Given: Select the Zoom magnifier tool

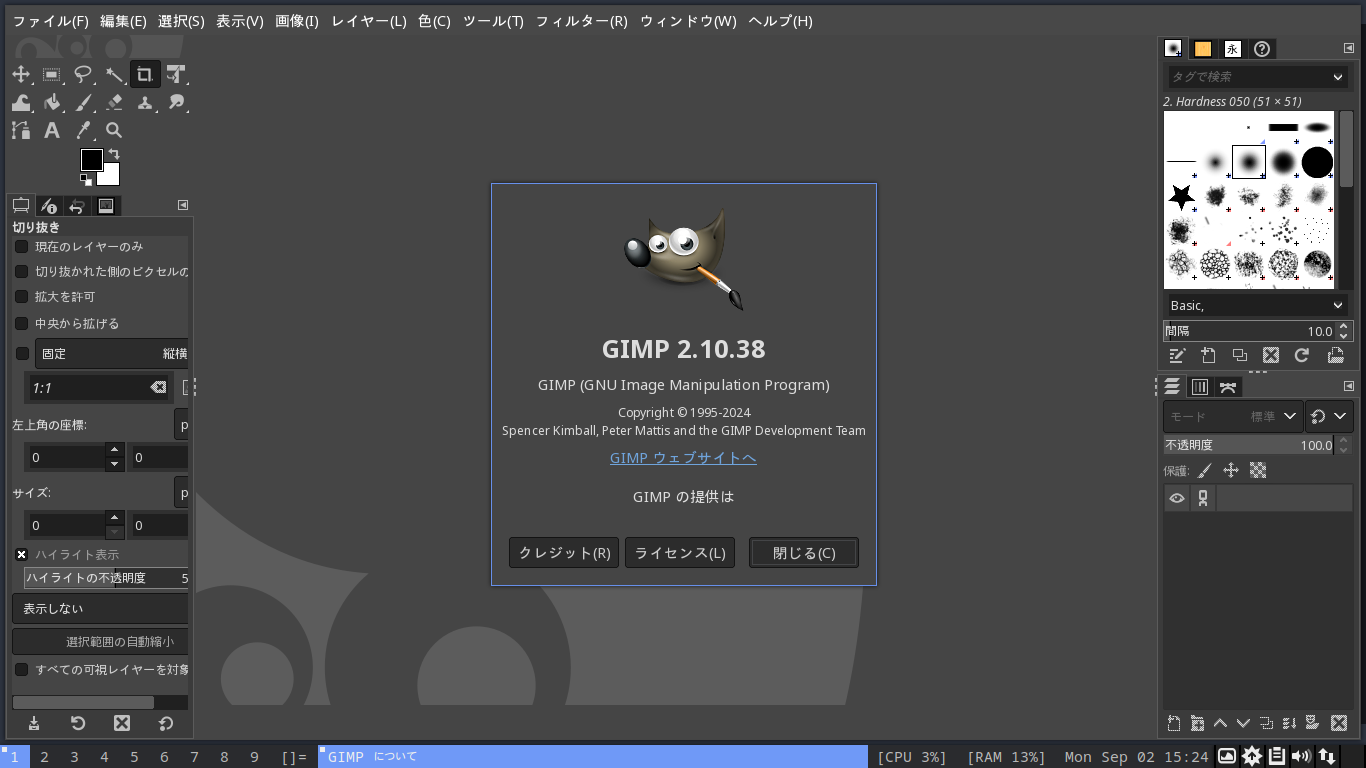Looking at the screenshot, I should pyautogui.click(x=114, y=130).
